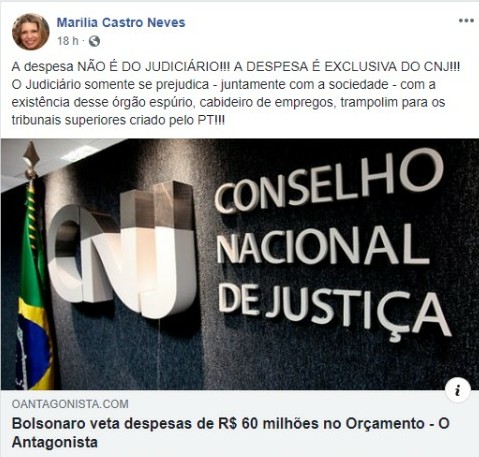This screenshot has width=479, height=457.
Task: Click the word CONSELHO in the image
Action: 328,182
